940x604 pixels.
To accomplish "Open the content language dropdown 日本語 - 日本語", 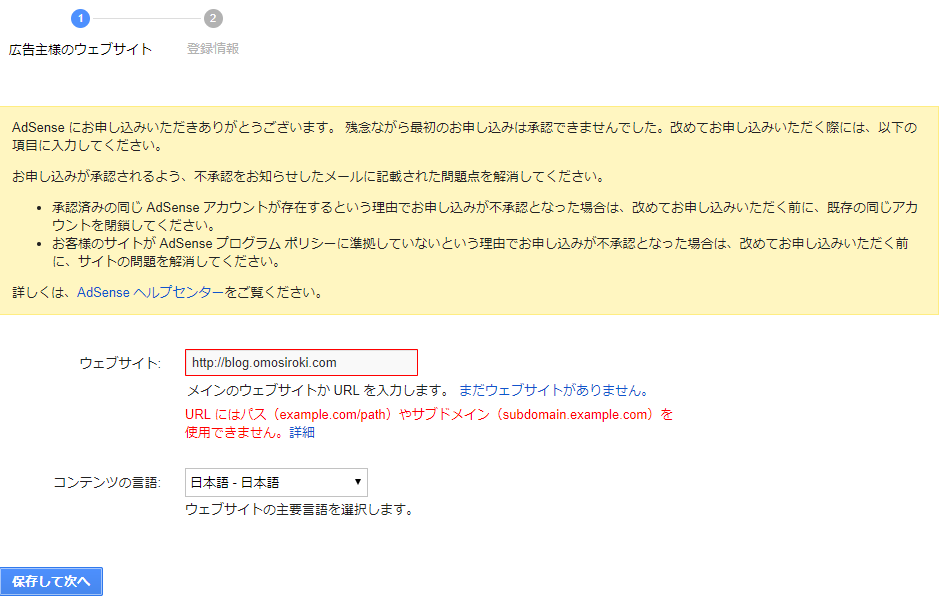I will coord(276,482).
